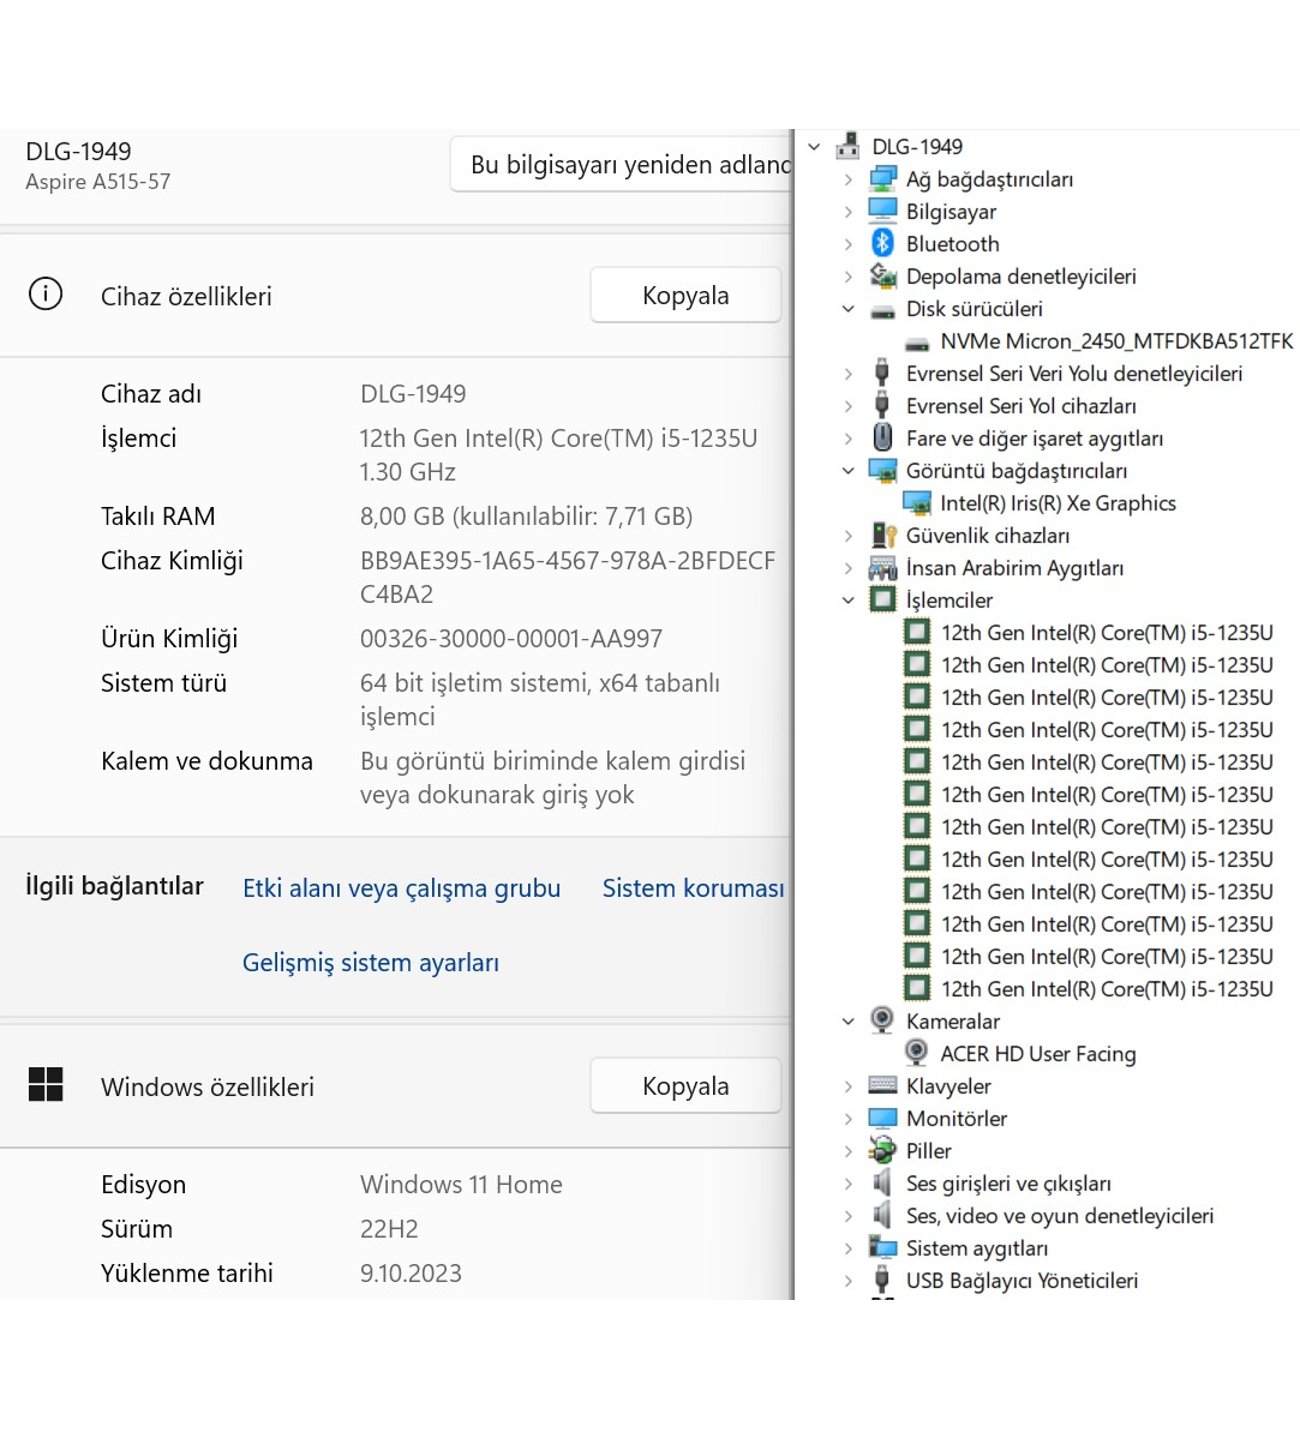Select ACER HD User Facing entry
This screenshot has width=1300, height=1430.
(x=1038, y=1053)
